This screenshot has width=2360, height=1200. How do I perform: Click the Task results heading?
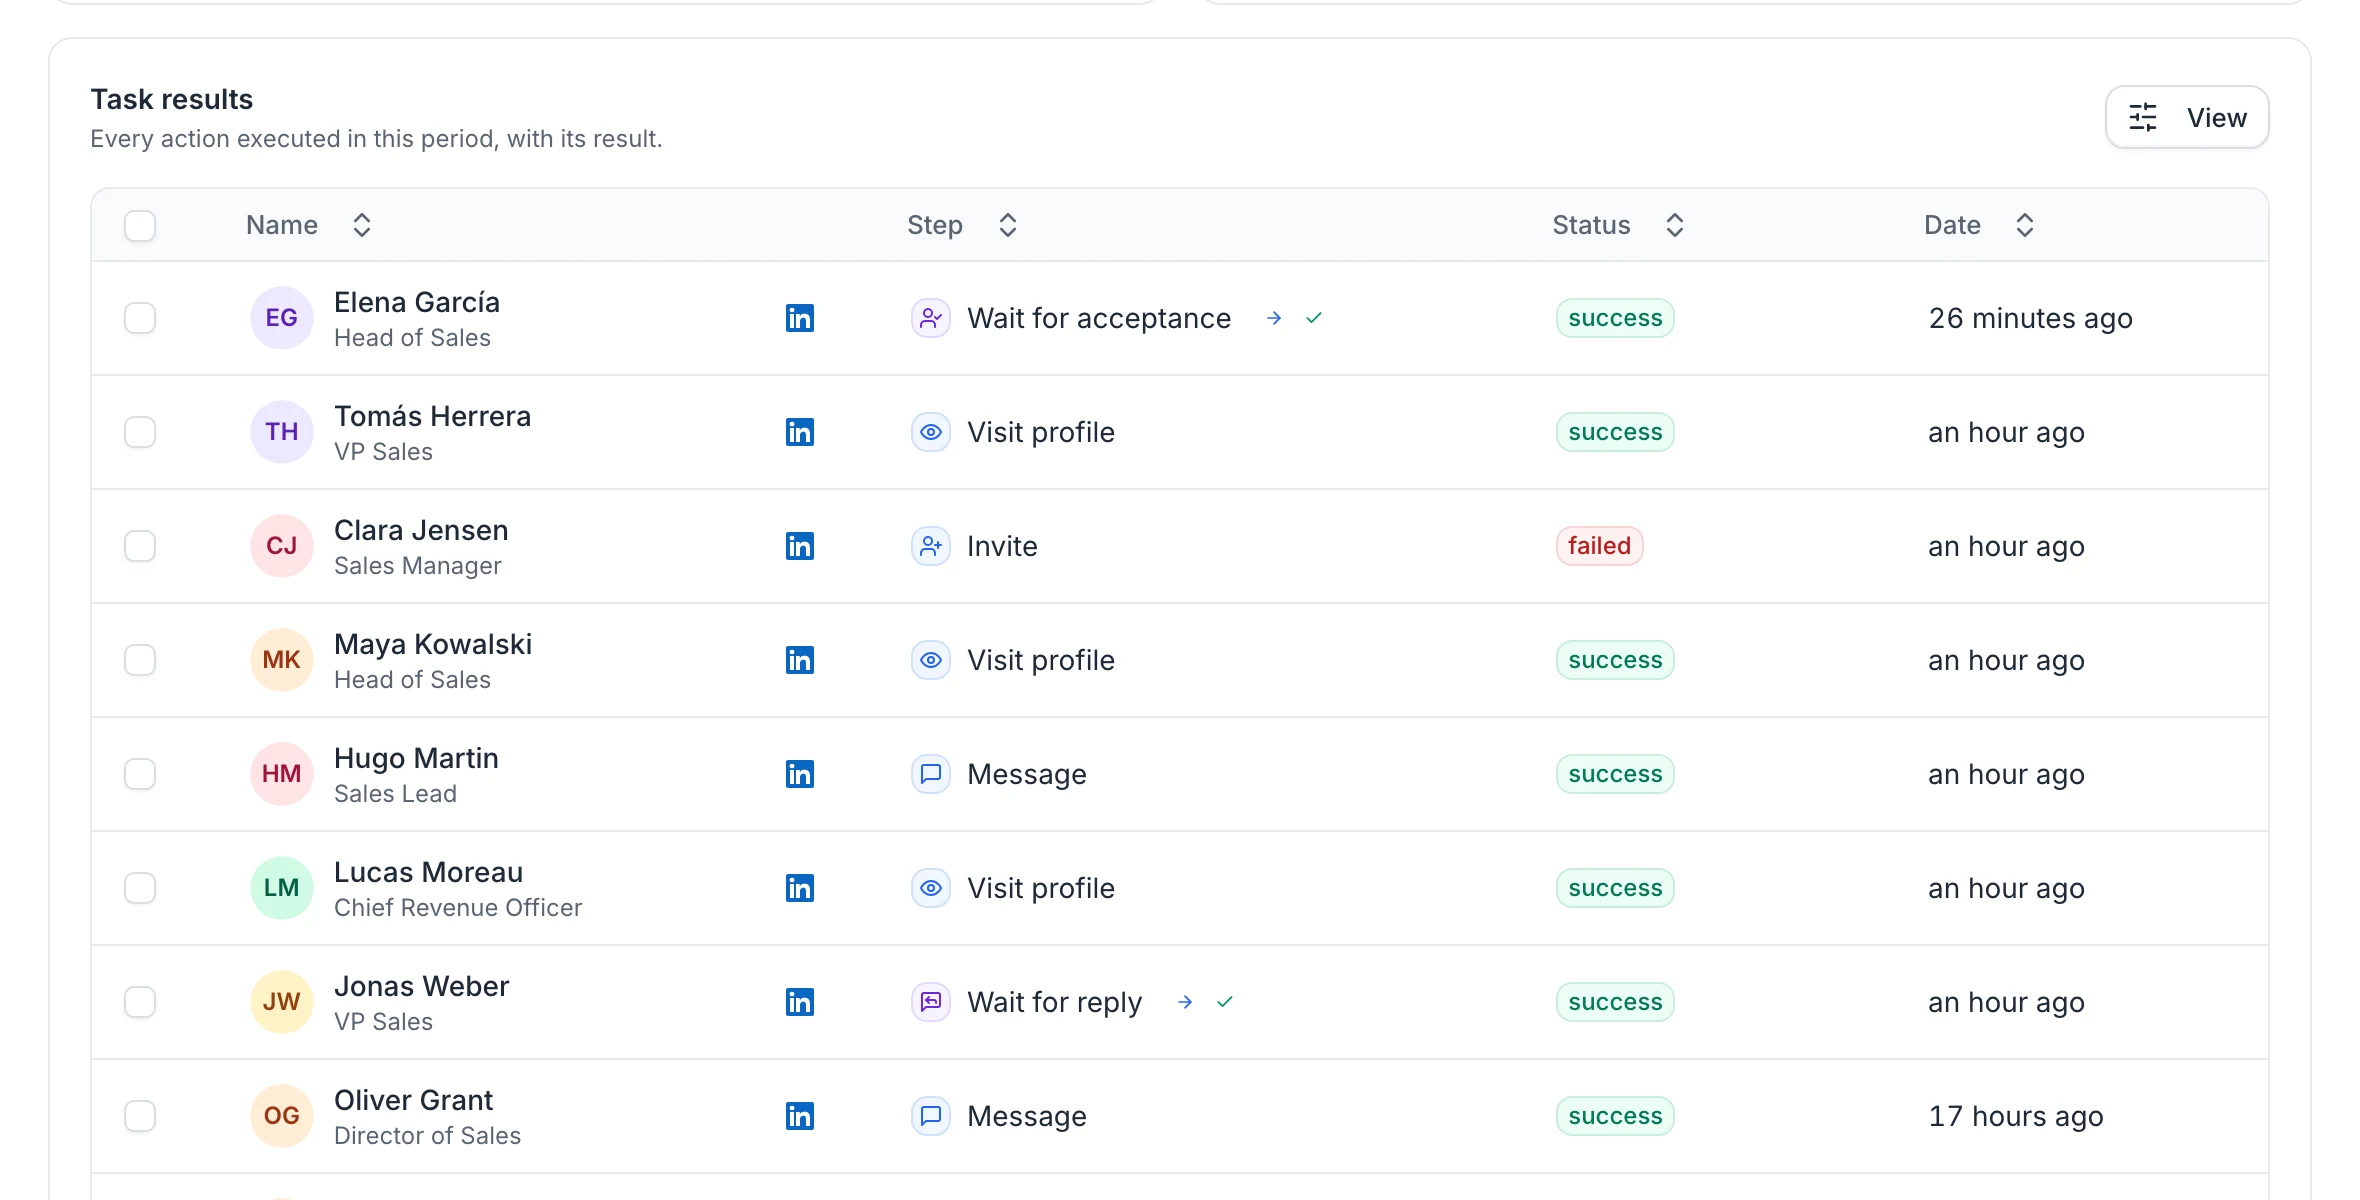coord(172,99)
